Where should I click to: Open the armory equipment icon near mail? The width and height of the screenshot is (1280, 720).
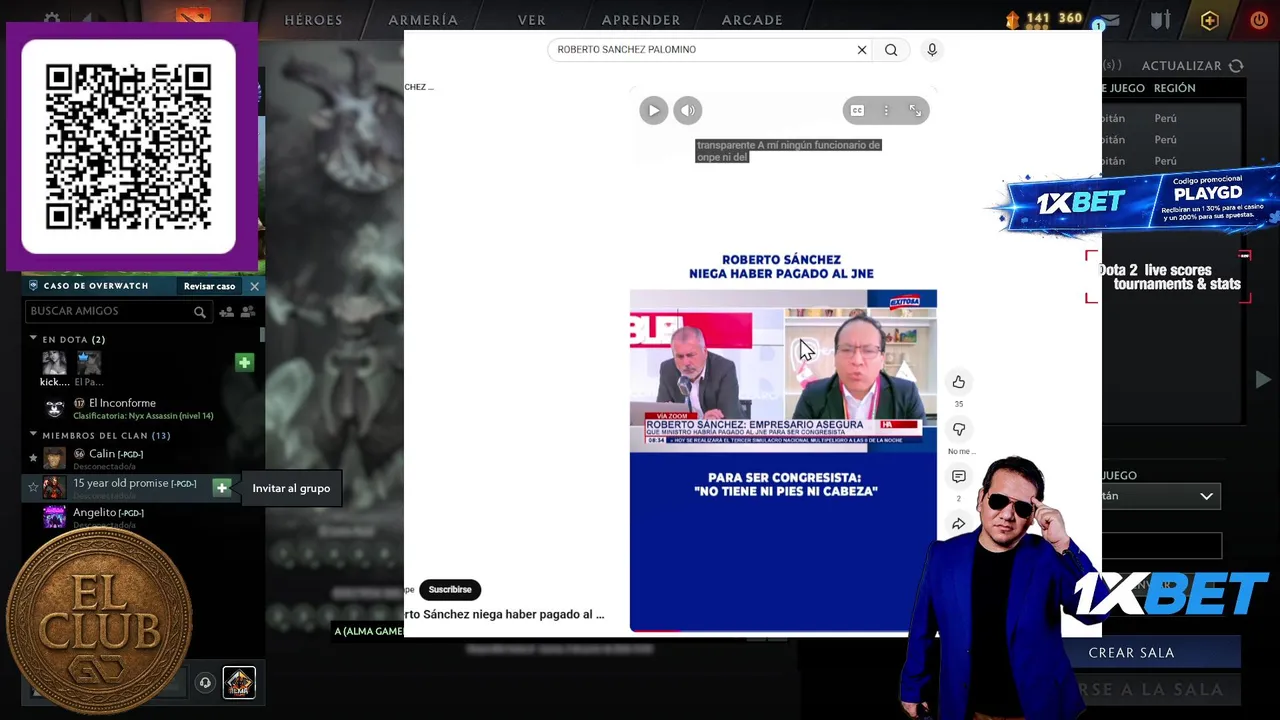point(1160,20)
